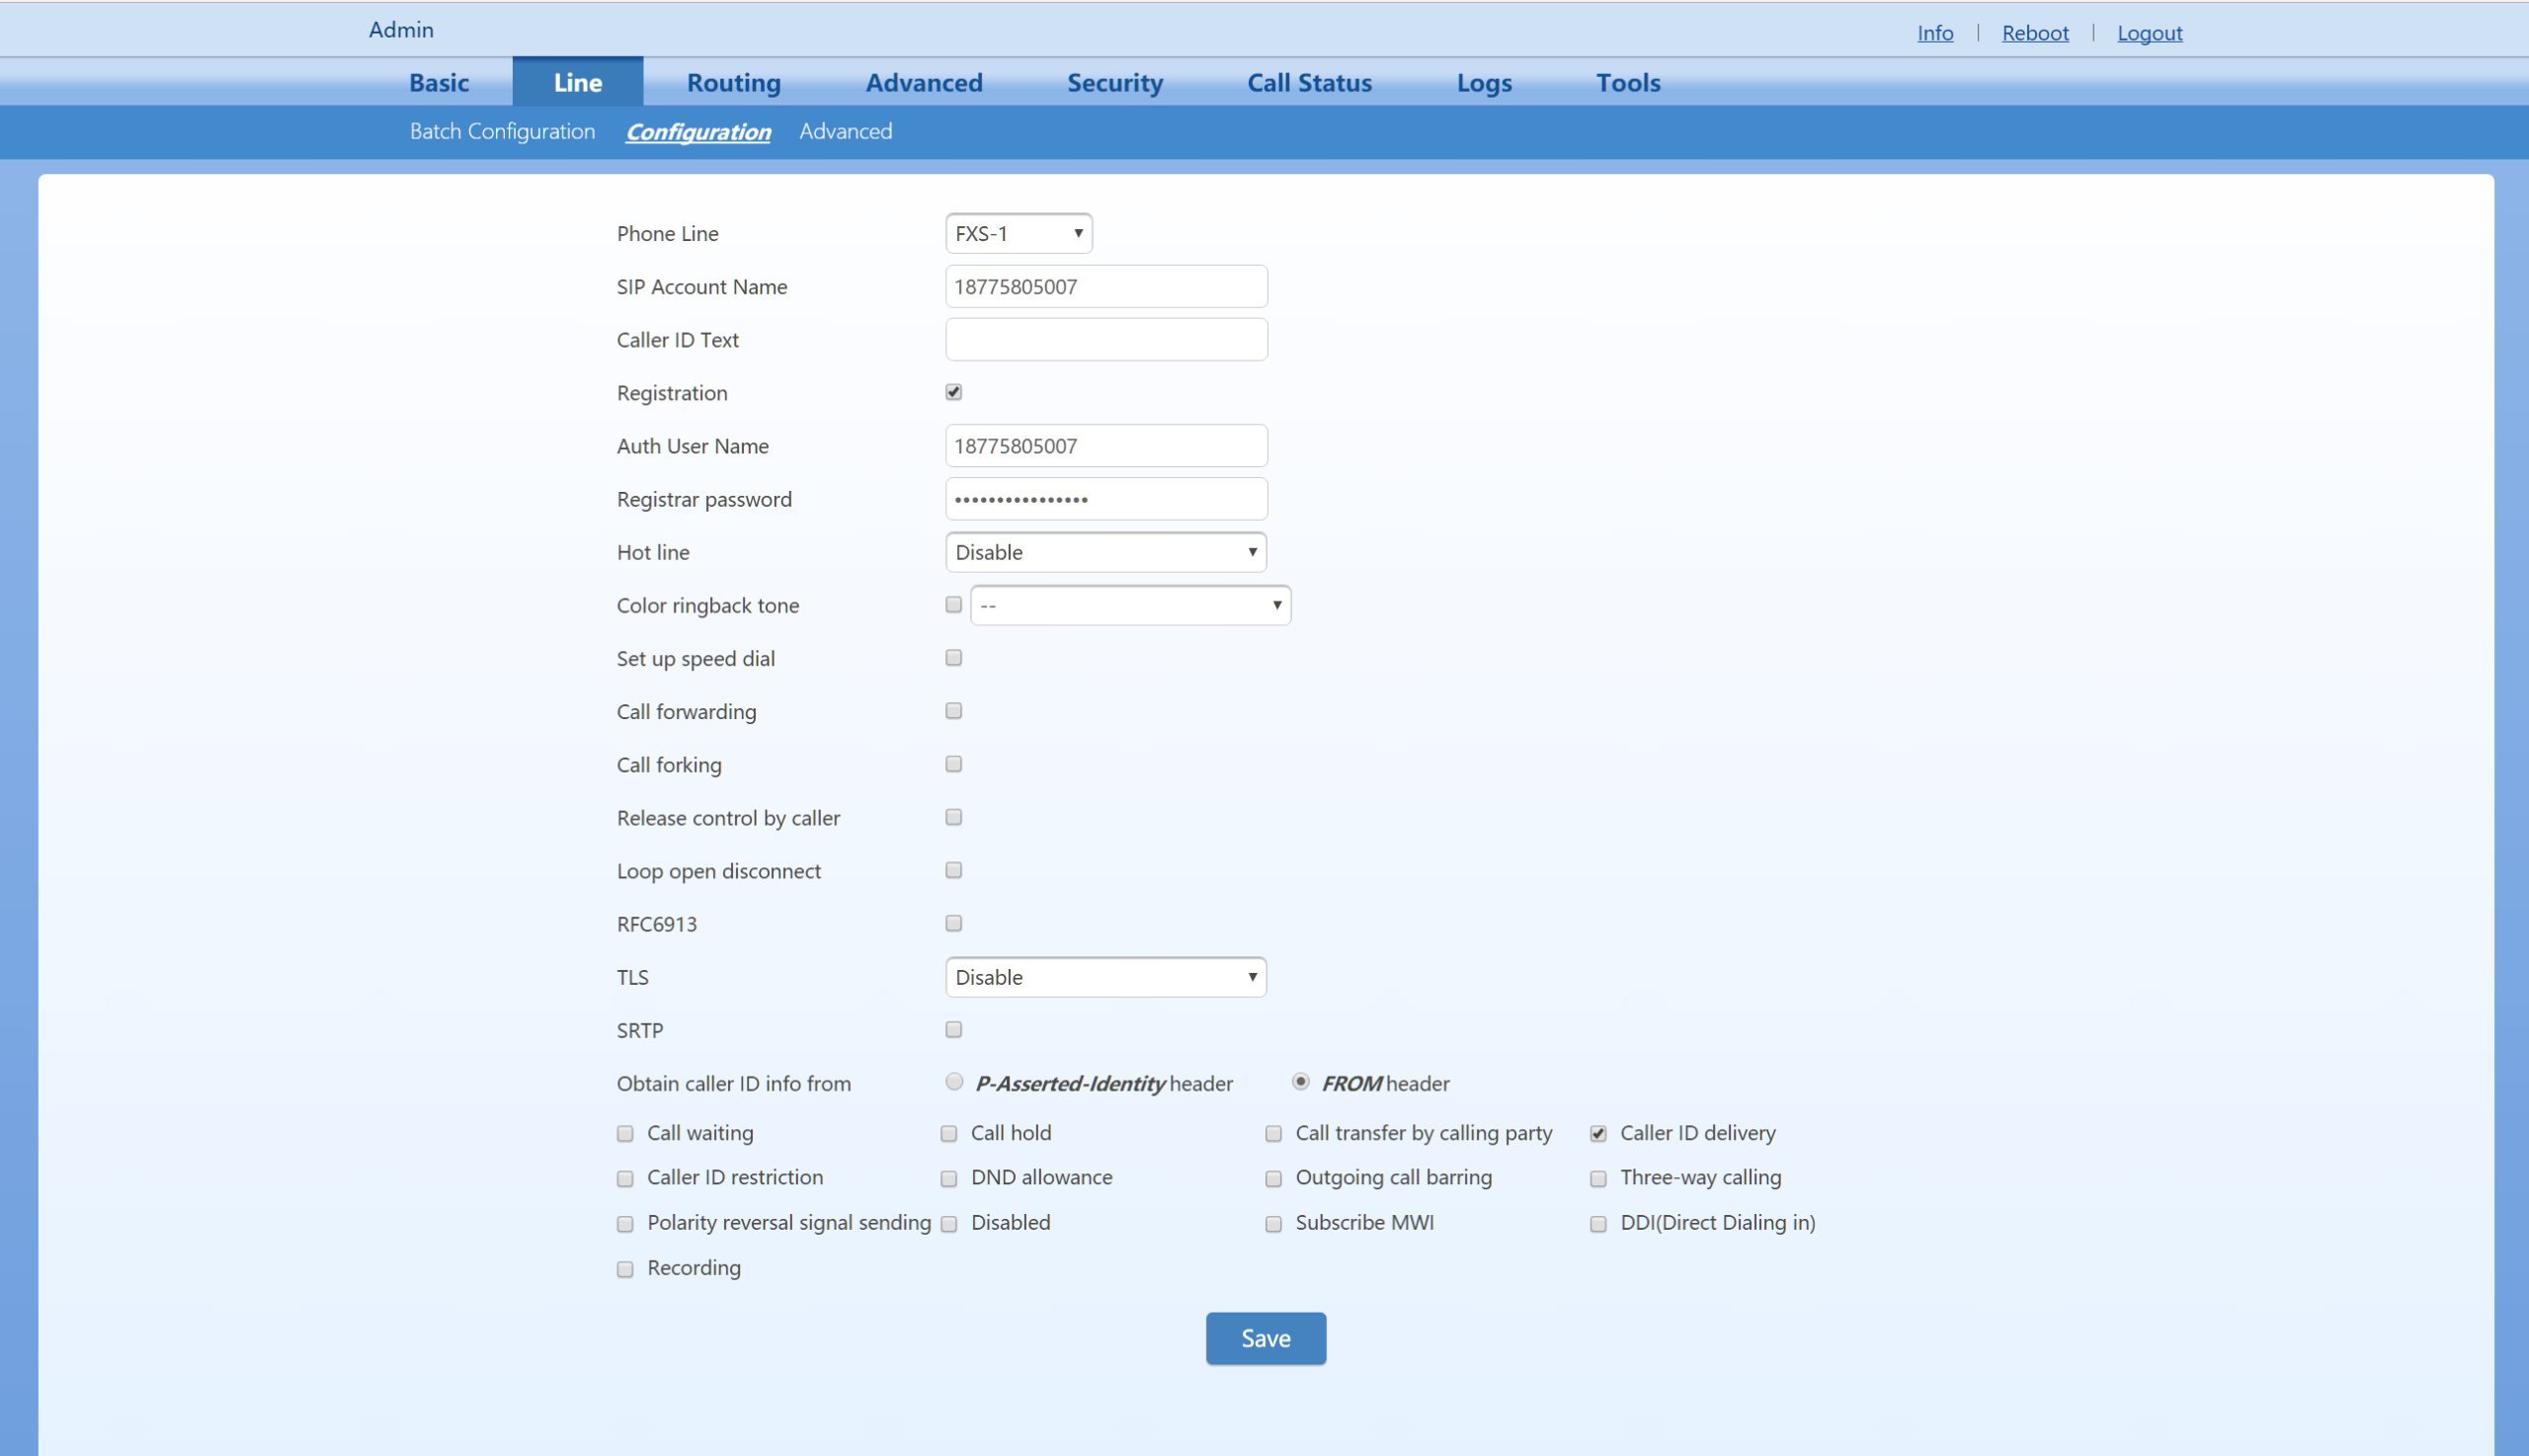The width and height of the screenshot is (2529, 1456).
Task: Open the Color ringback tone dropdown
Action: point(1130,605)
